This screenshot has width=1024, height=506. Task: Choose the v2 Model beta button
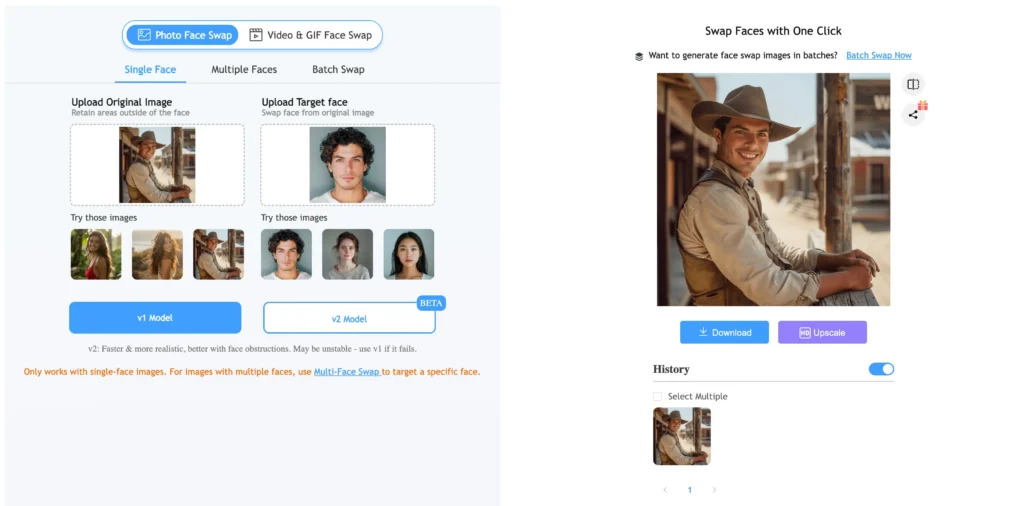[x=349, y=319]
